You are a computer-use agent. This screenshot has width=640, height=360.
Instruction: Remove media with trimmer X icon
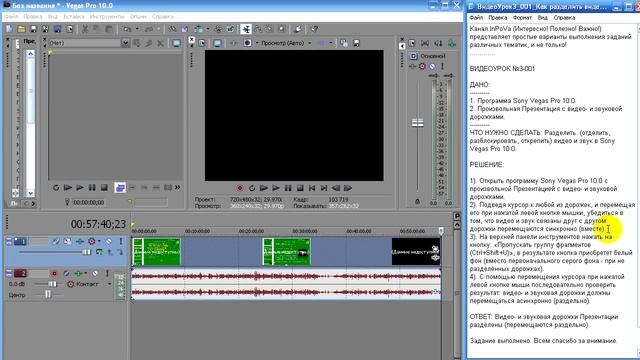160,43
